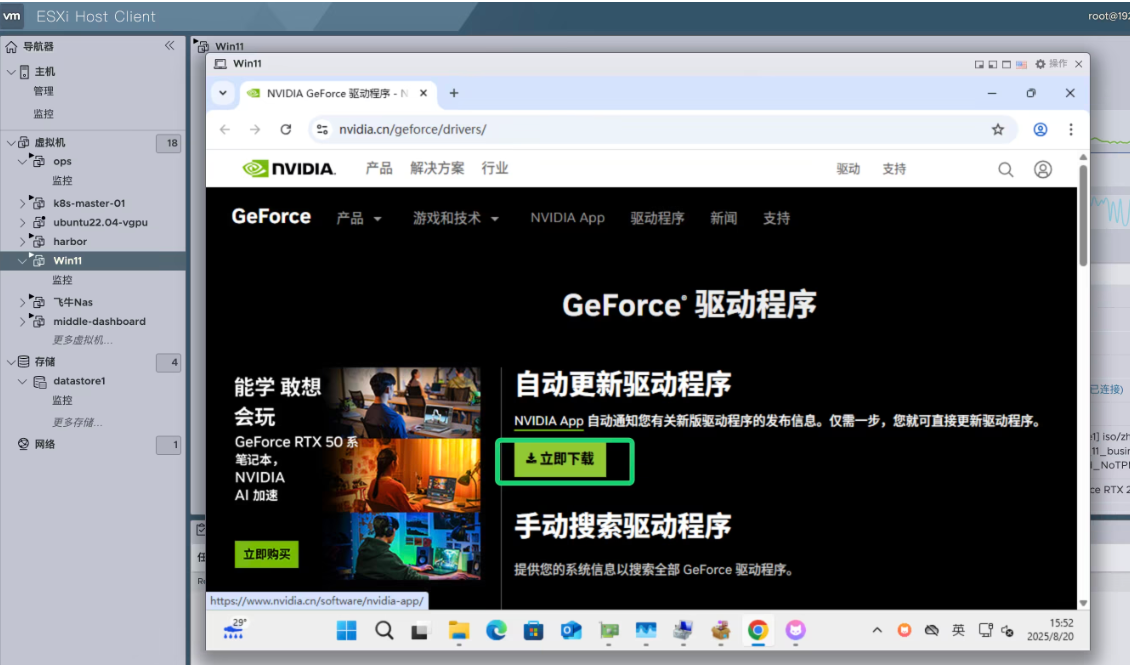Image resolution: width=1130 pixels, height=665 pixels.
Task: Open 行业 in NVIDIA top menu
Action: tap(494, 169)
